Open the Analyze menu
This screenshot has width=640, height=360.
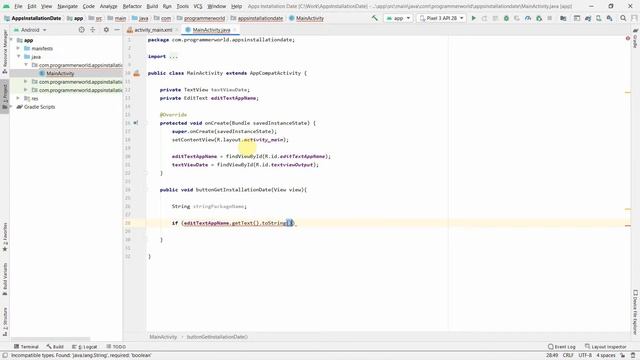(x=108, y=6)
